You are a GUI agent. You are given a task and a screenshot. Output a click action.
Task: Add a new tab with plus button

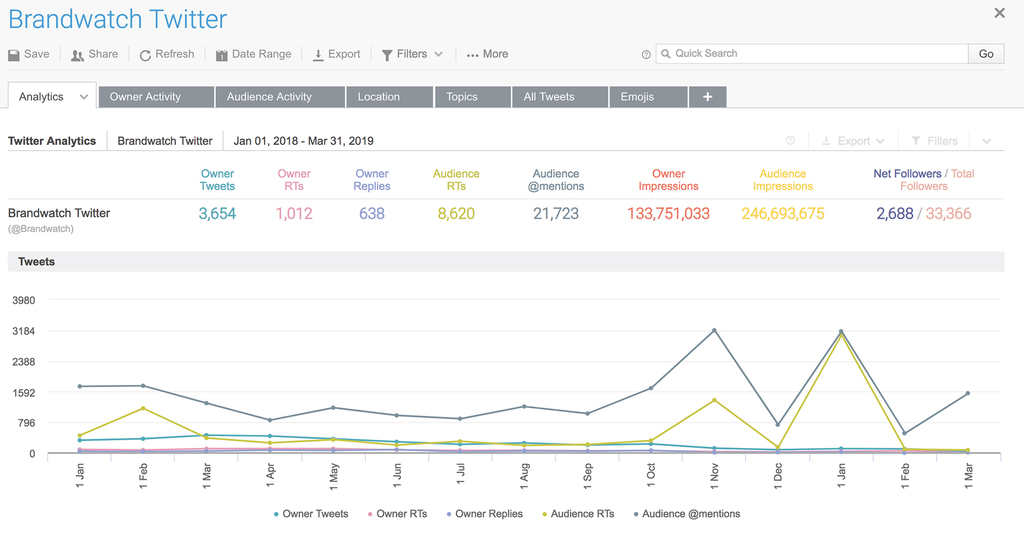pyautogui.click(x=707, y=97)
